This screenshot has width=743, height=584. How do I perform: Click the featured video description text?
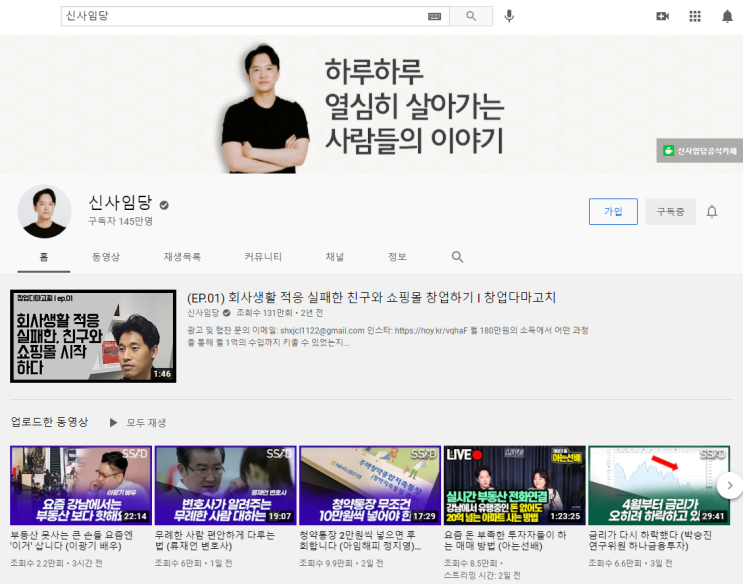(x=388, y=336)
